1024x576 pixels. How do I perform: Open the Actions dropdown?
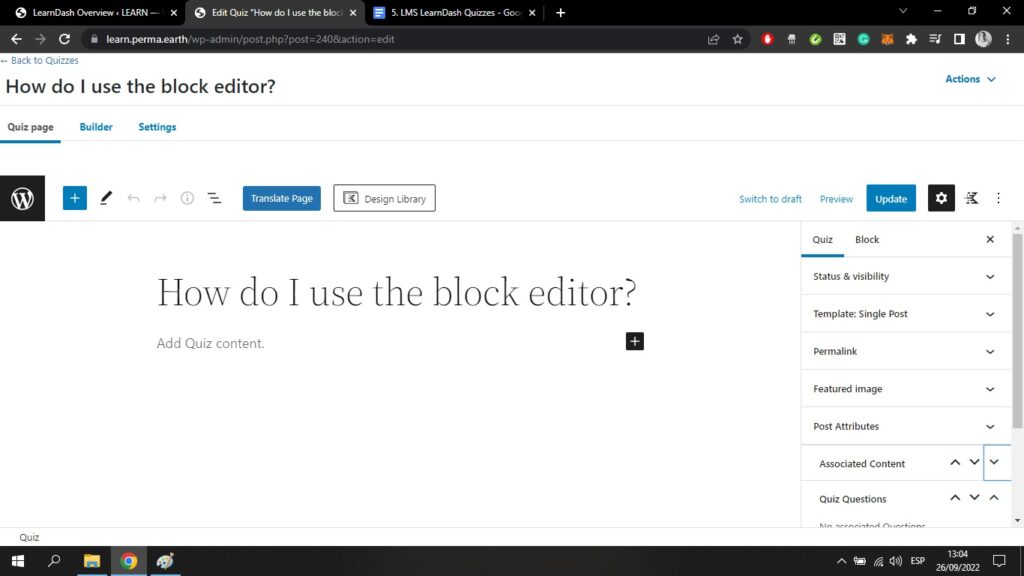click(x=970, y=79)
